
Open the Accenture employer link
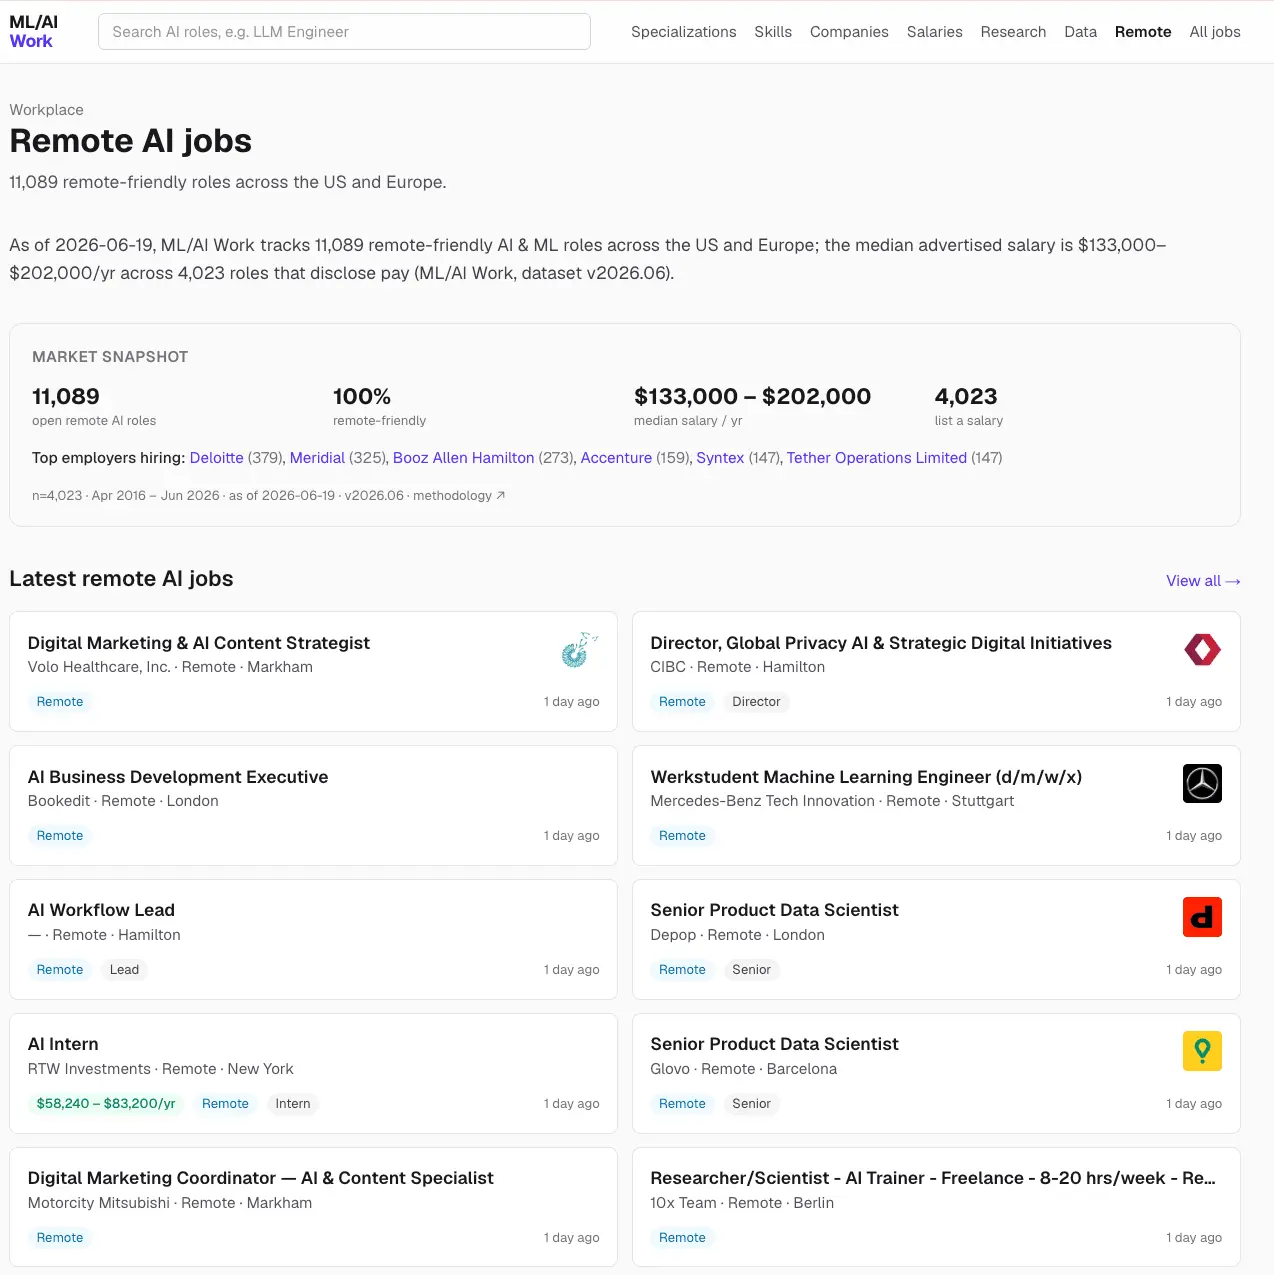coord(616,458)
